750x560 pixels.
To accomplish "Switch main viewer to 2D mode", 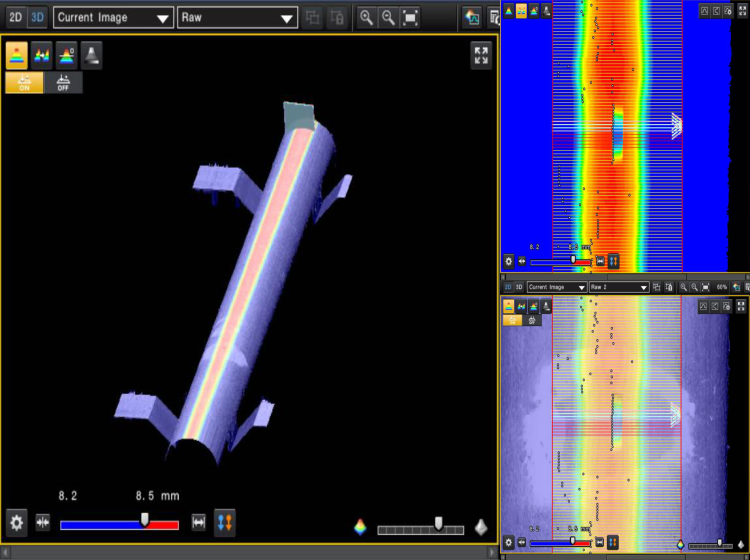I will (x=15, y=17).
